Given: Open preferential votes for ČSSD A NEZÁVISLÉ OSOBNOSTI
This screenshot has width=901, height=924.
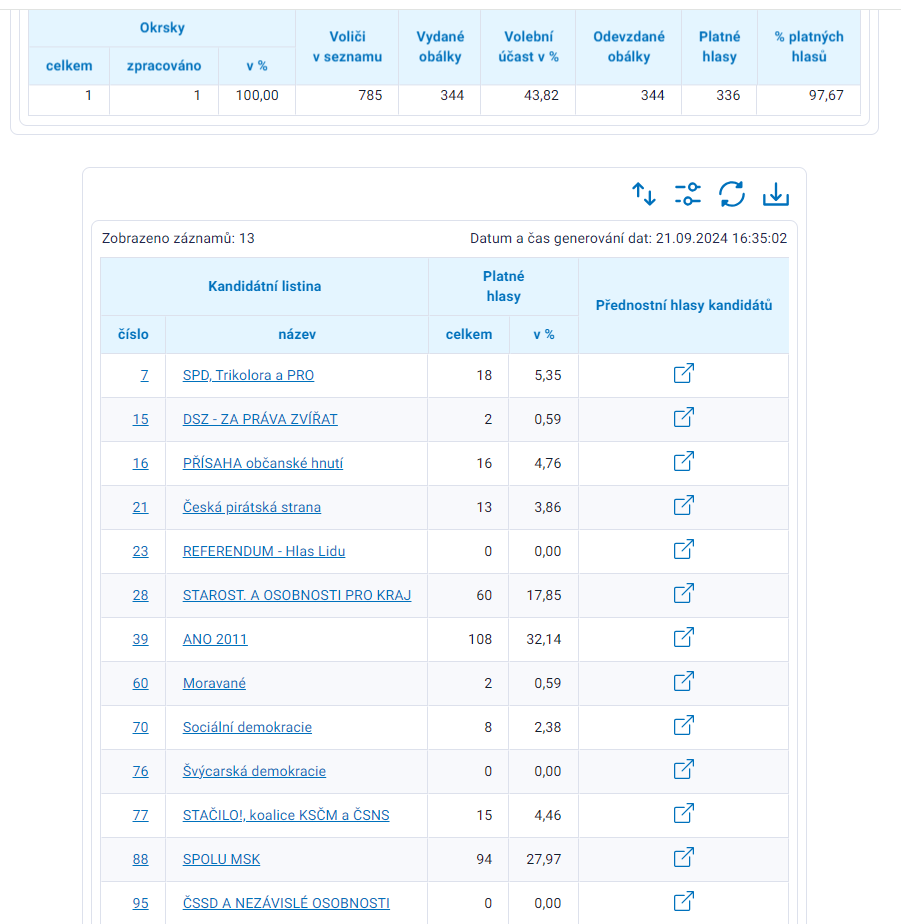Looking at the screenshot, I should tap(684, 901).
